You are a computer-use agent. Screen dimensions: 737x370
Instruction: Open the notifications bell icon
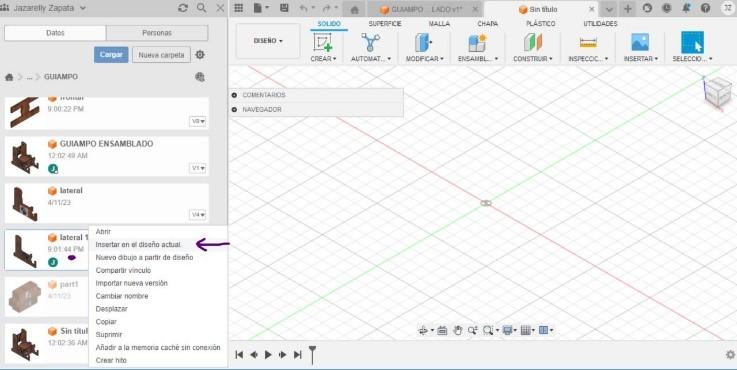tap(686, 8)
